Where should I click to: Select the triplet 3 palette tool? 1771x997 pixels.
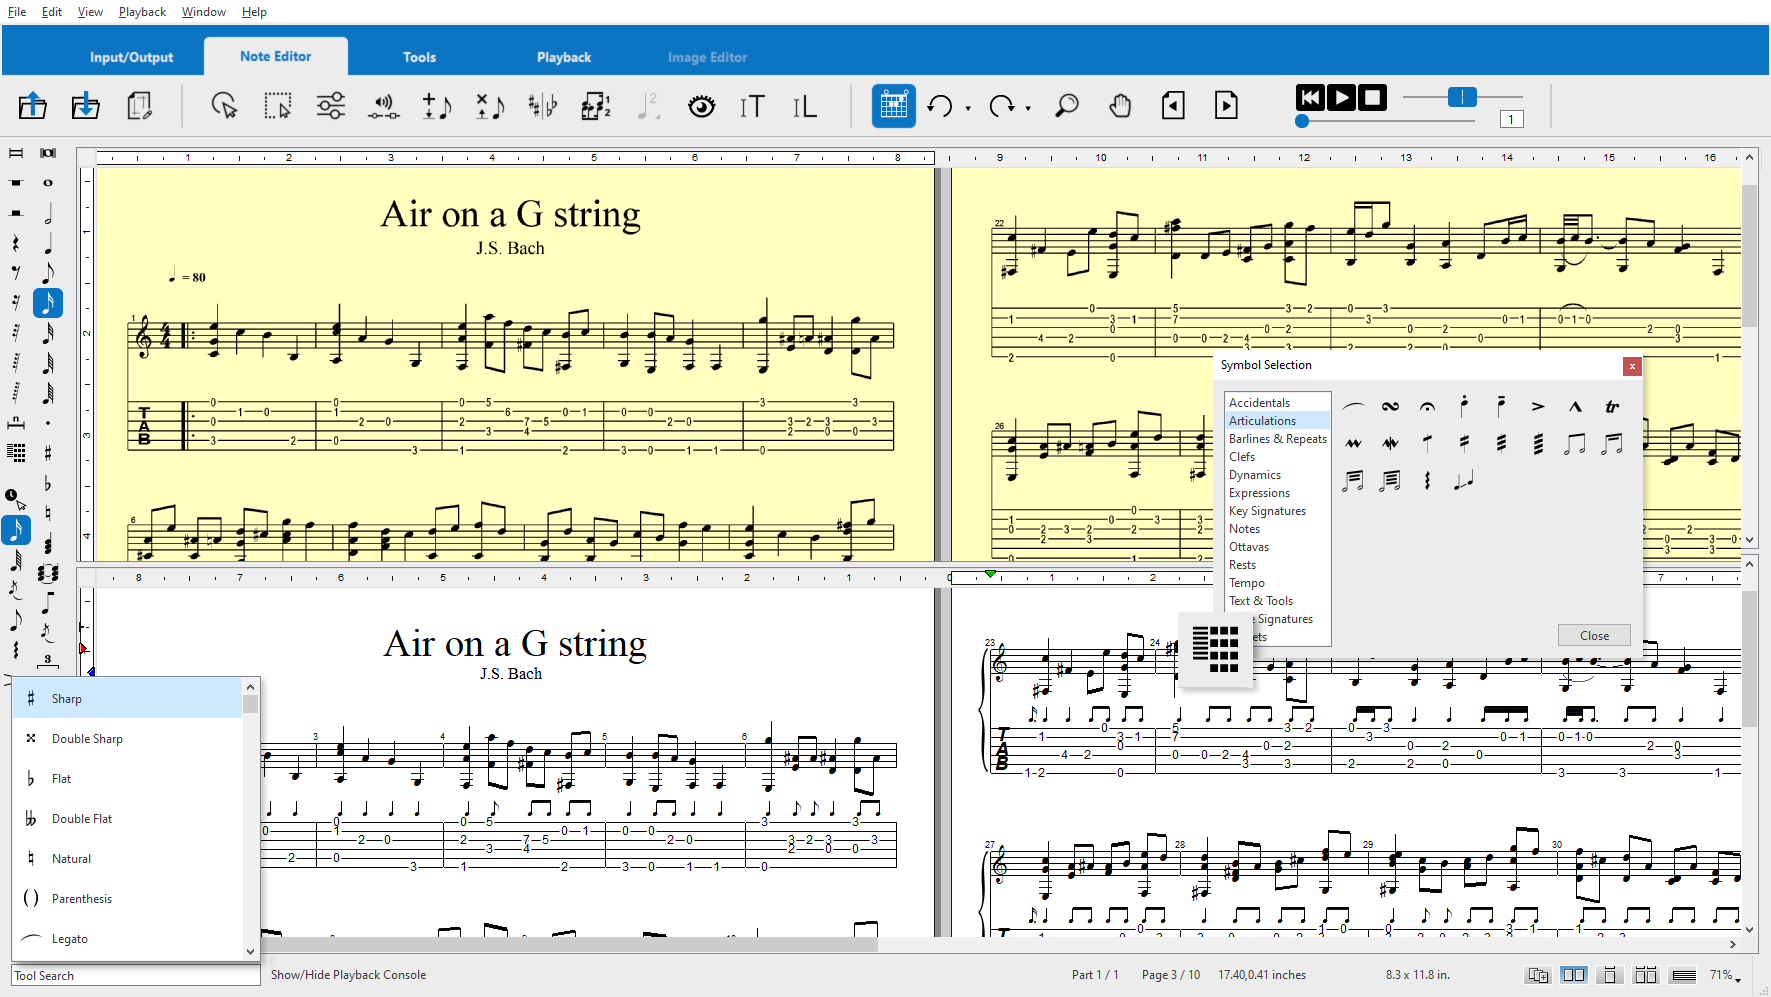[47, 659]
